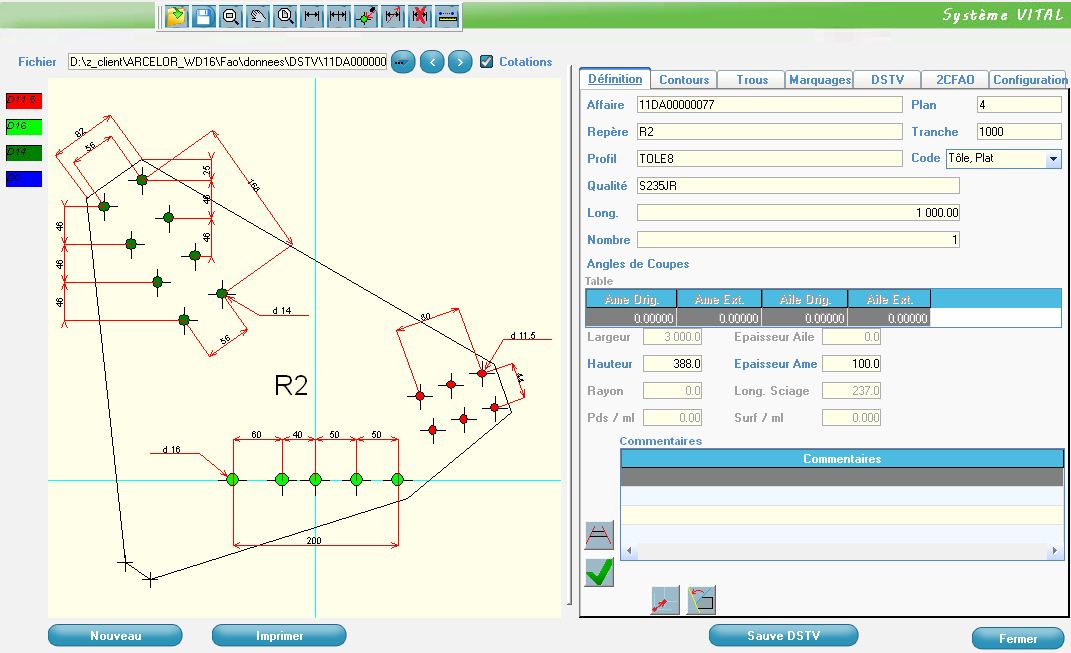Click the Nombre field showing 1
The image size is (1071, 653).
tap(798, 240)
